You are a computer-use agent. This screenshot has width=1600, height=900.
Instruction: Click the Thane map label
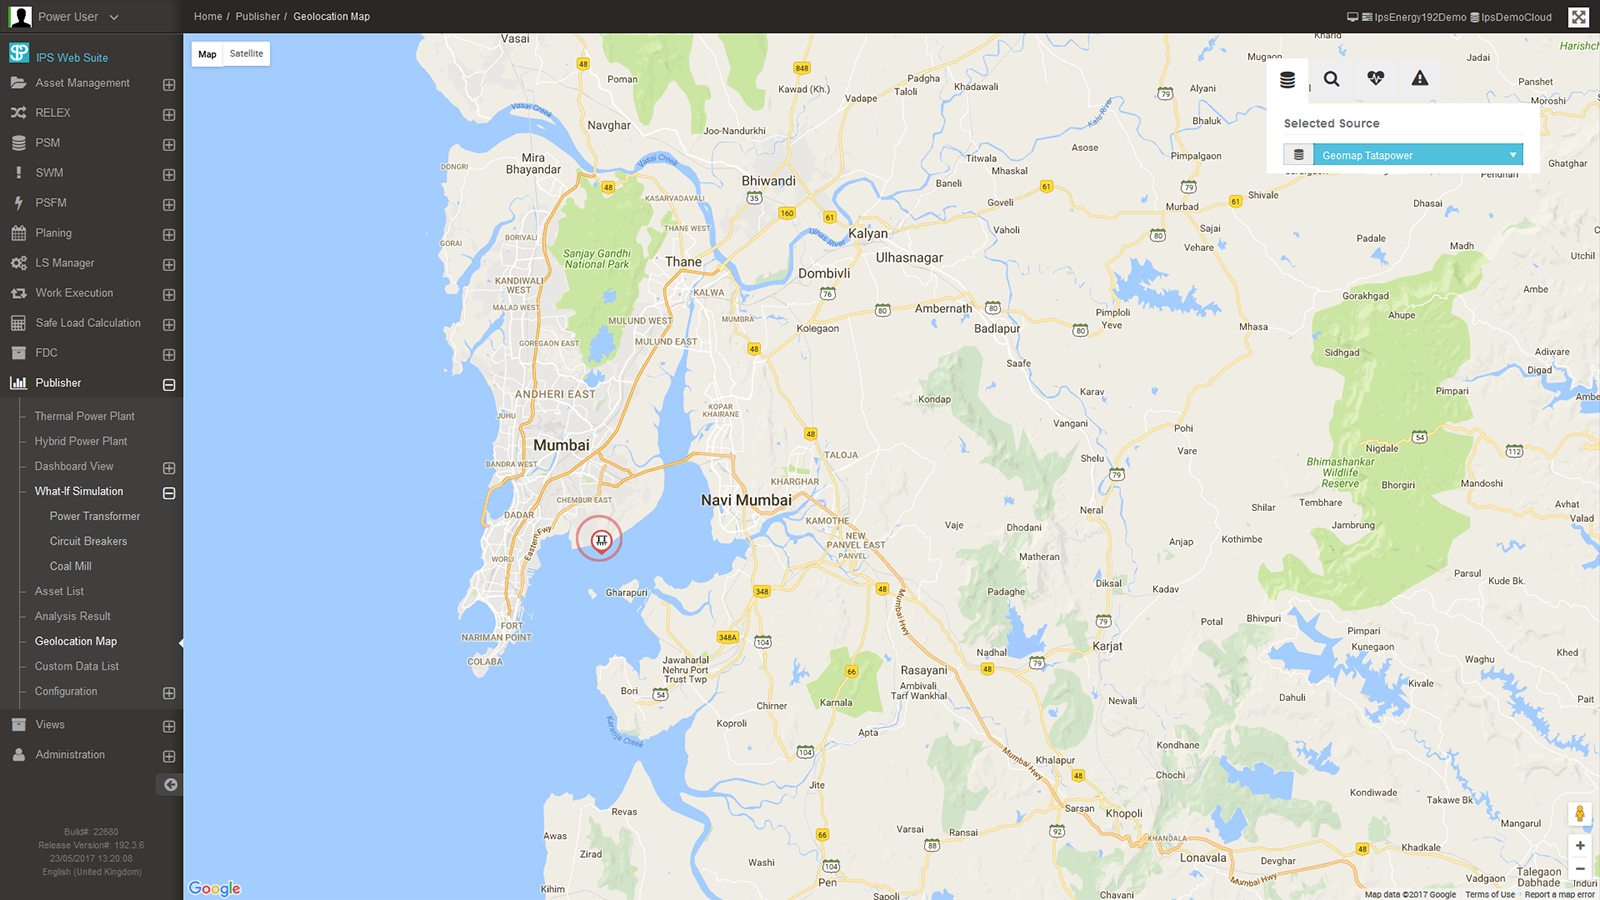(x=683, y=262)
